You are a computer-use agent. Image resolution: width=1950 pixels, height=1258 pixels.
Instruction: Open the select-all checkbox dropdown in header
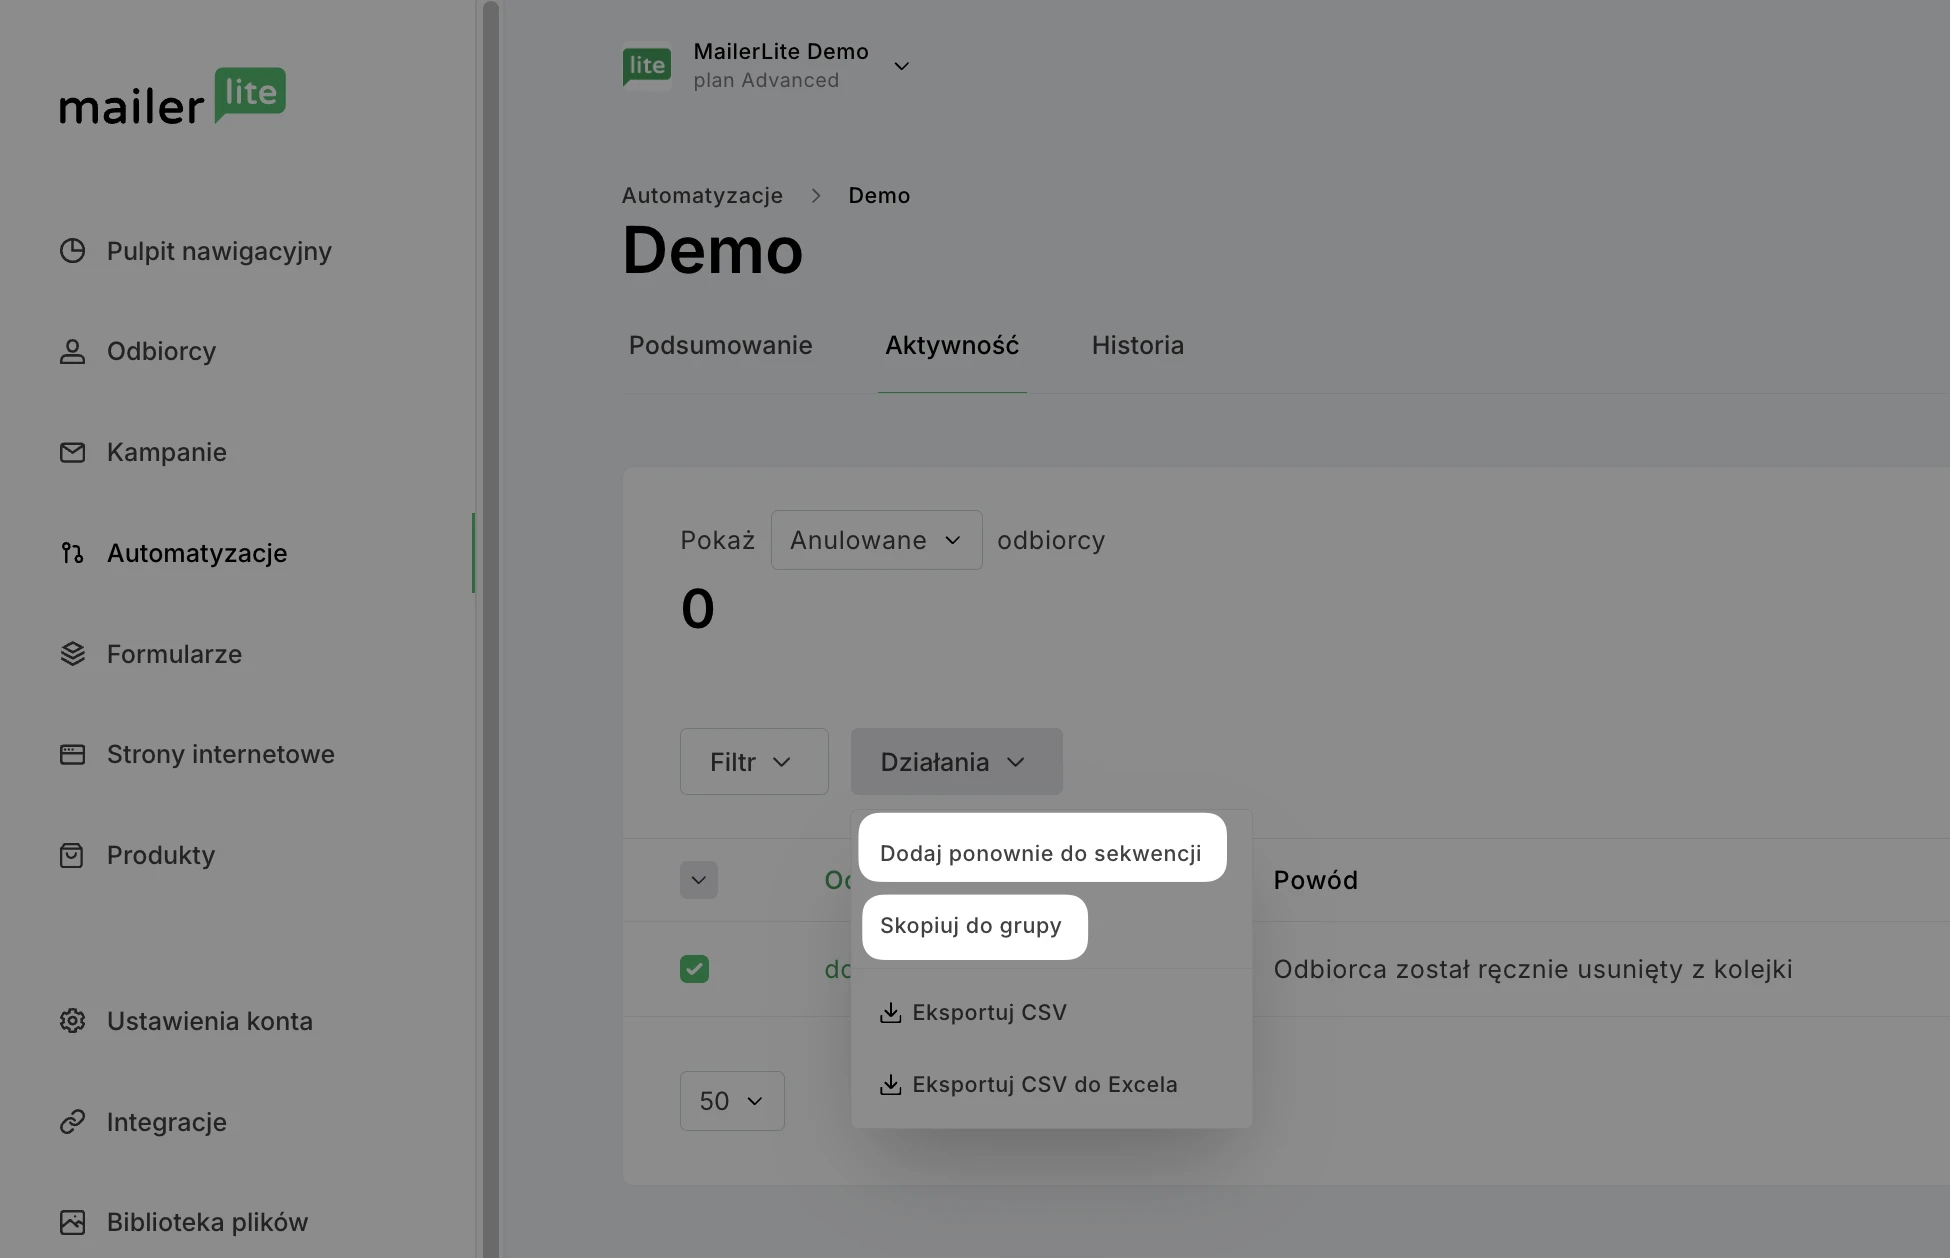coord(698,880)
